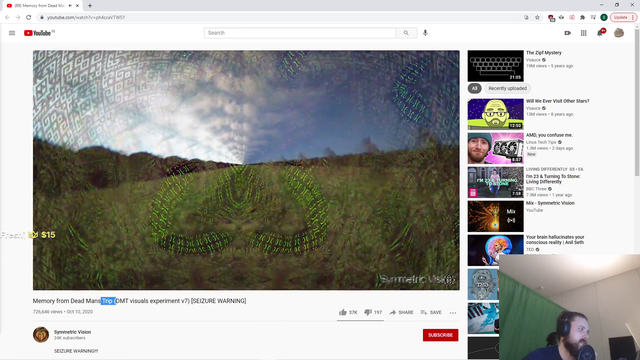This screenshot has width=640, height=360.
Task: Click browser forward arrow
Action: click(x=18, y=18)
